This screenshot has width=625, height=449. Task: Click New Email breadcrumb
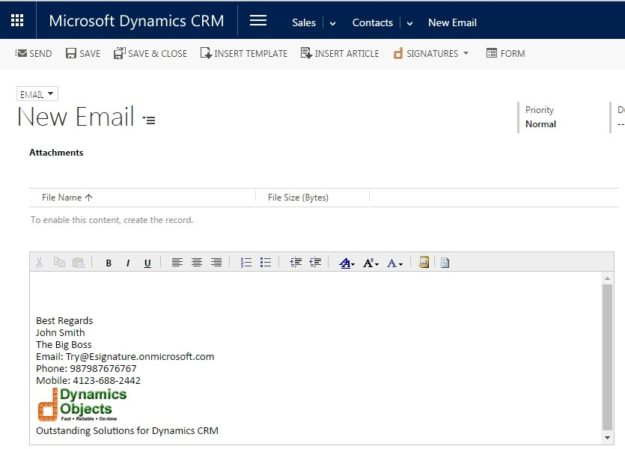(x=452, y=23)
